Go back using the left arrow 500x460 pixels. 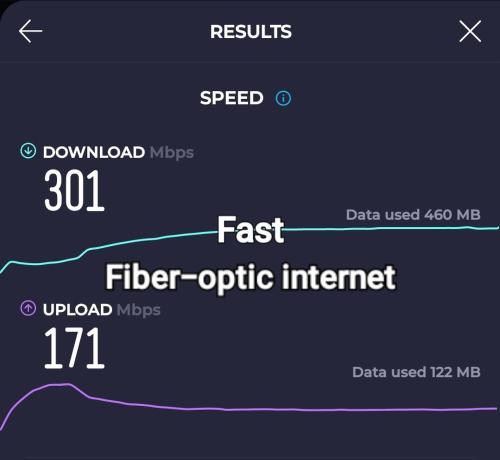[30, 31]
